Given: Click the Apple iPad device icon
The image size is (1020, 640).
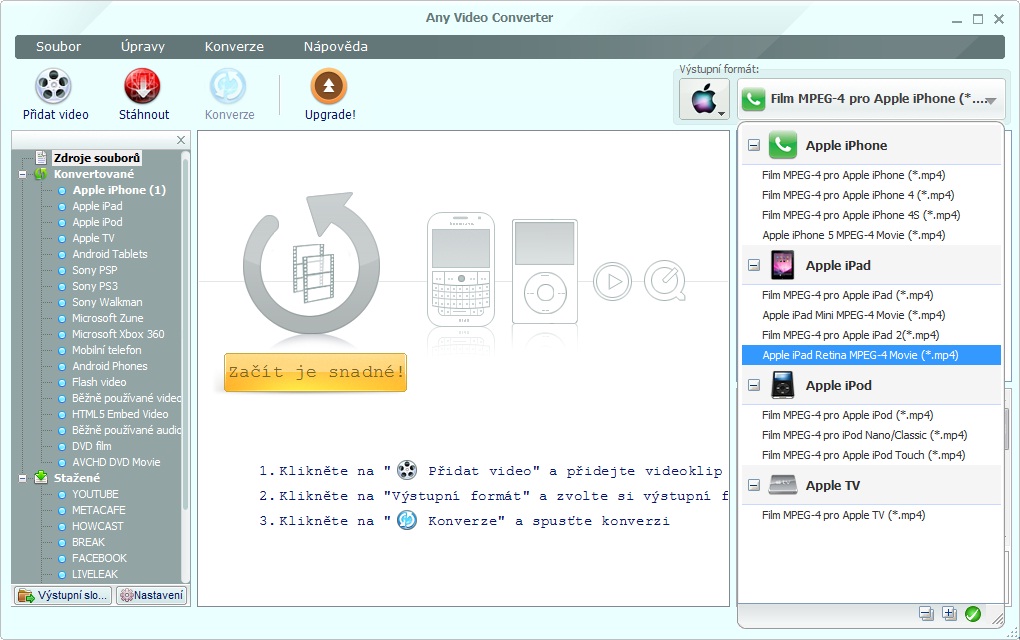Looking at the screenshot, I should tap(783, 265).
